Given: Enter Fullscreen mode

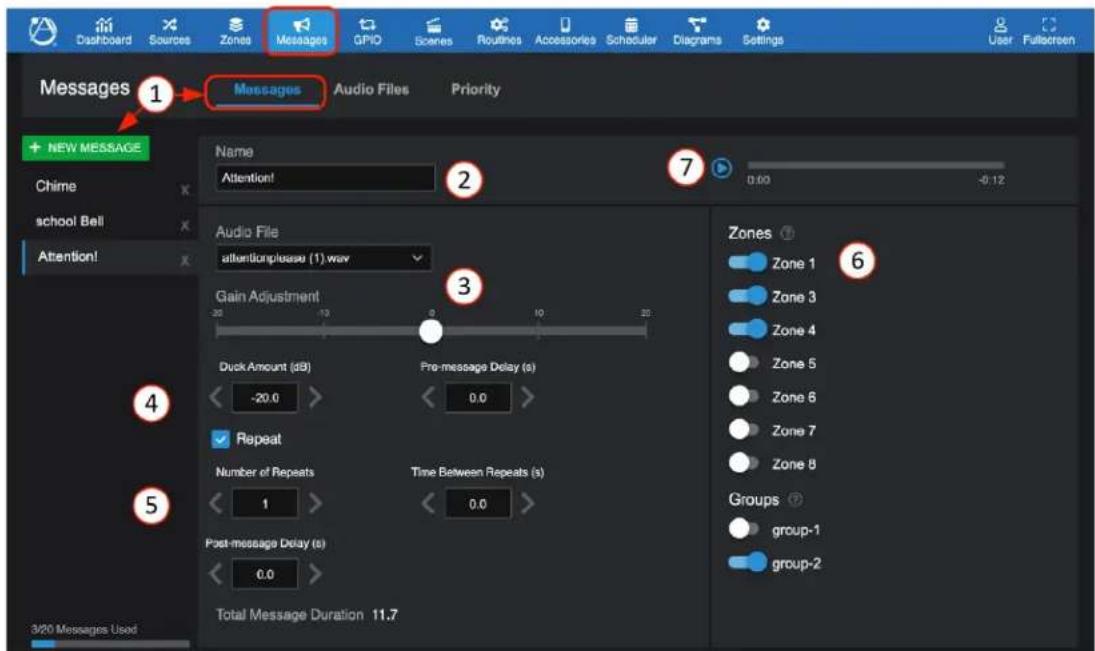Looking at the screenshot, I should point(1048,32).
